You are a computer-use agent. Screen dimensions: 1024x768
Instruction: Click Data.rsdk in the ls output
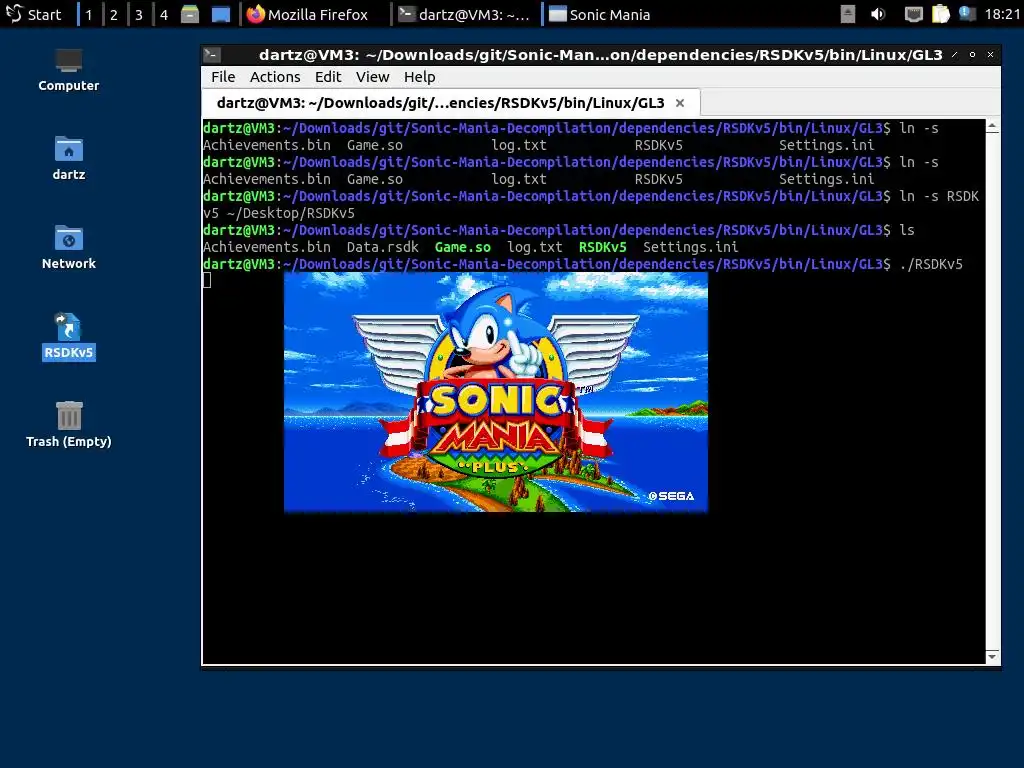click(383, 248)
